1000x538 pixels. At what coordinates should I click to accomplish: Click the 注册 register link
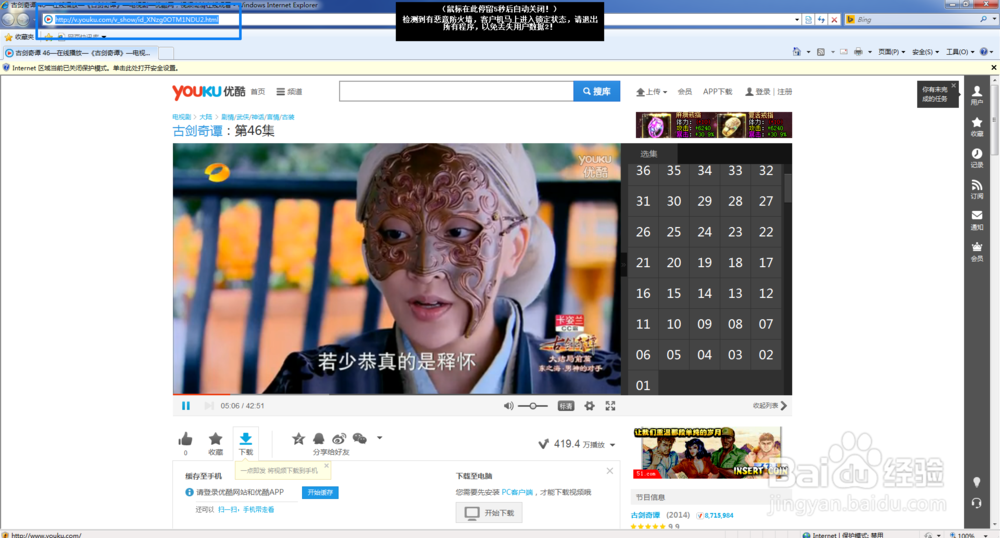coord(784,92)
